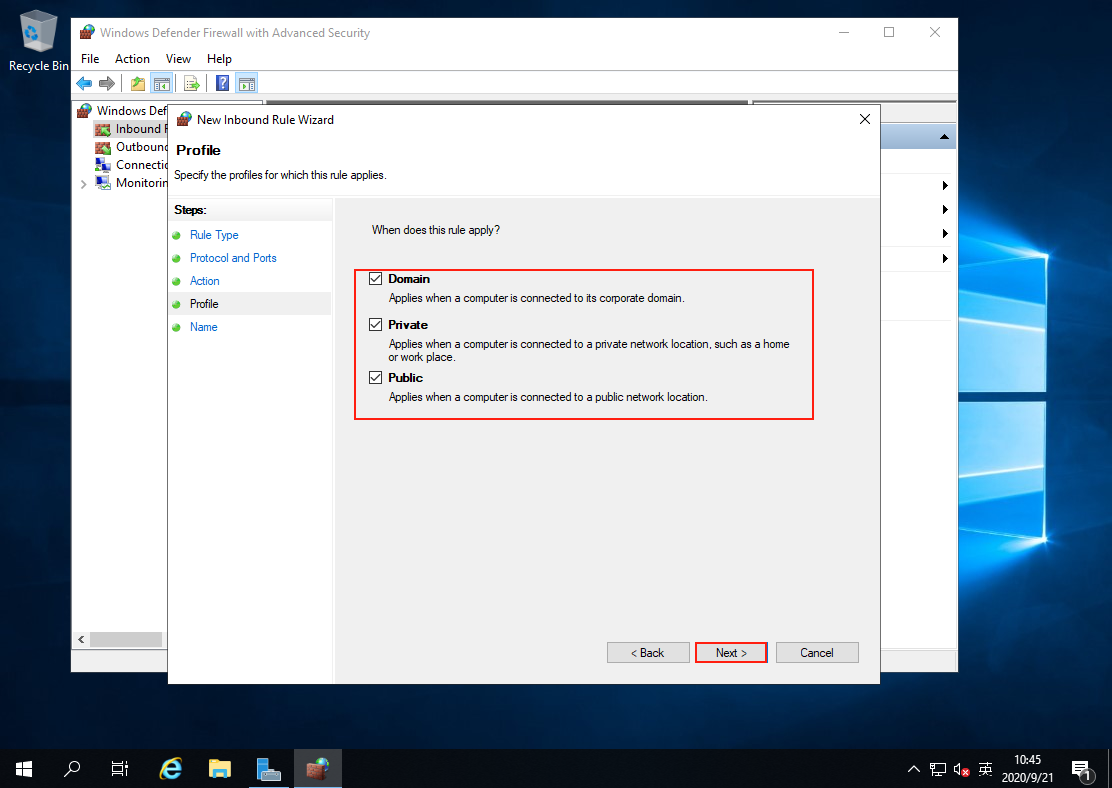Select Connection Security Rules tree item
The image size is (1112, 788).
[x=131, y=165]
